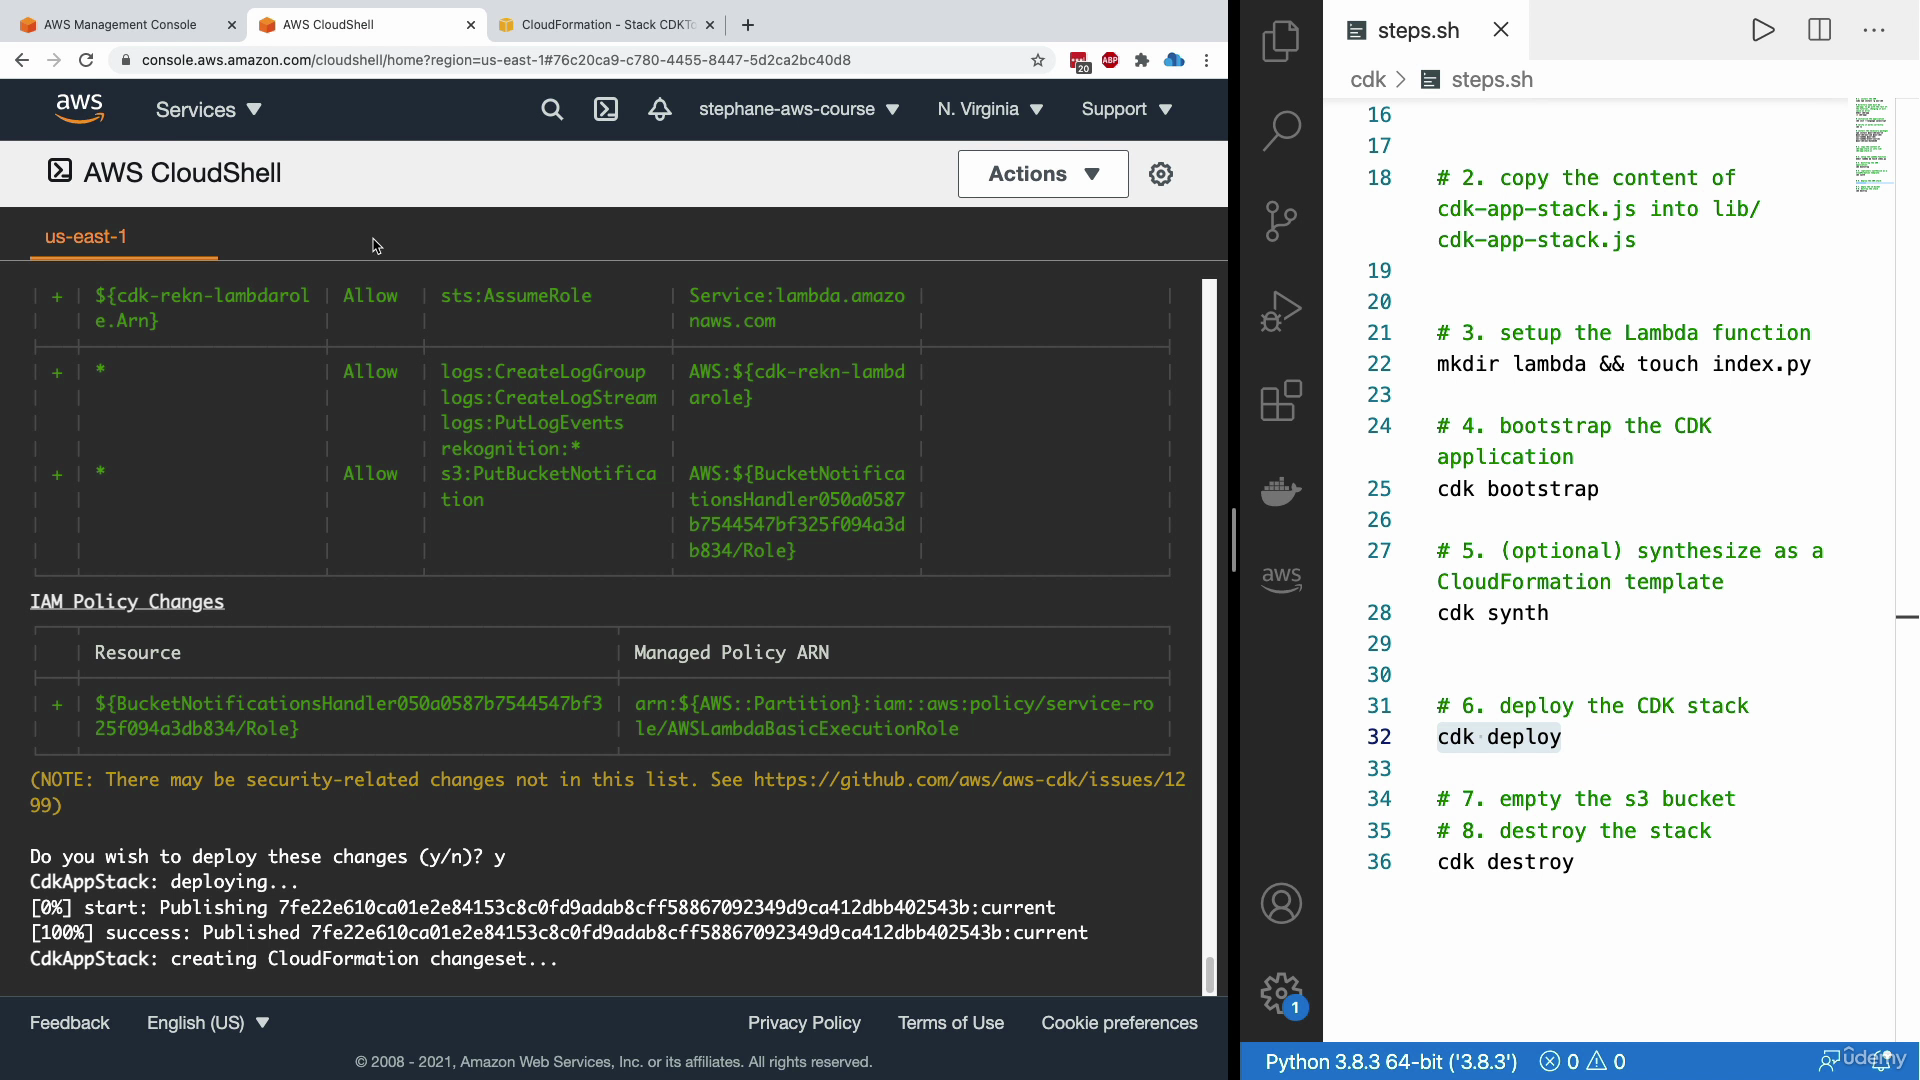Open a new browser tab

748,25
